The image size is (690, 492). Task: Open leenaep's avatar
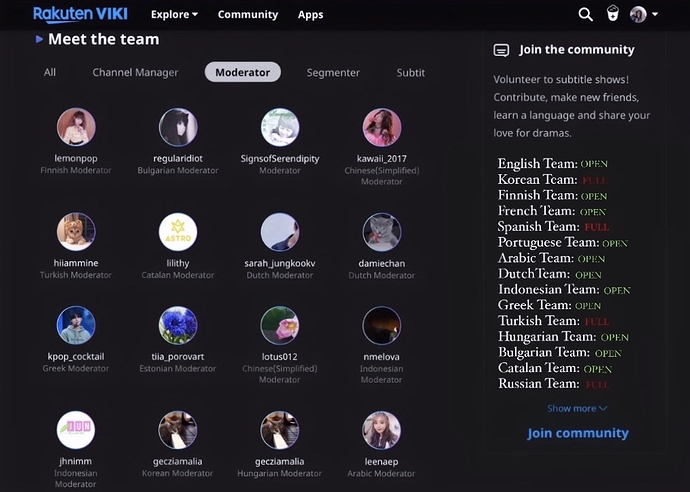pyautogui.click(x=382, y=430)
